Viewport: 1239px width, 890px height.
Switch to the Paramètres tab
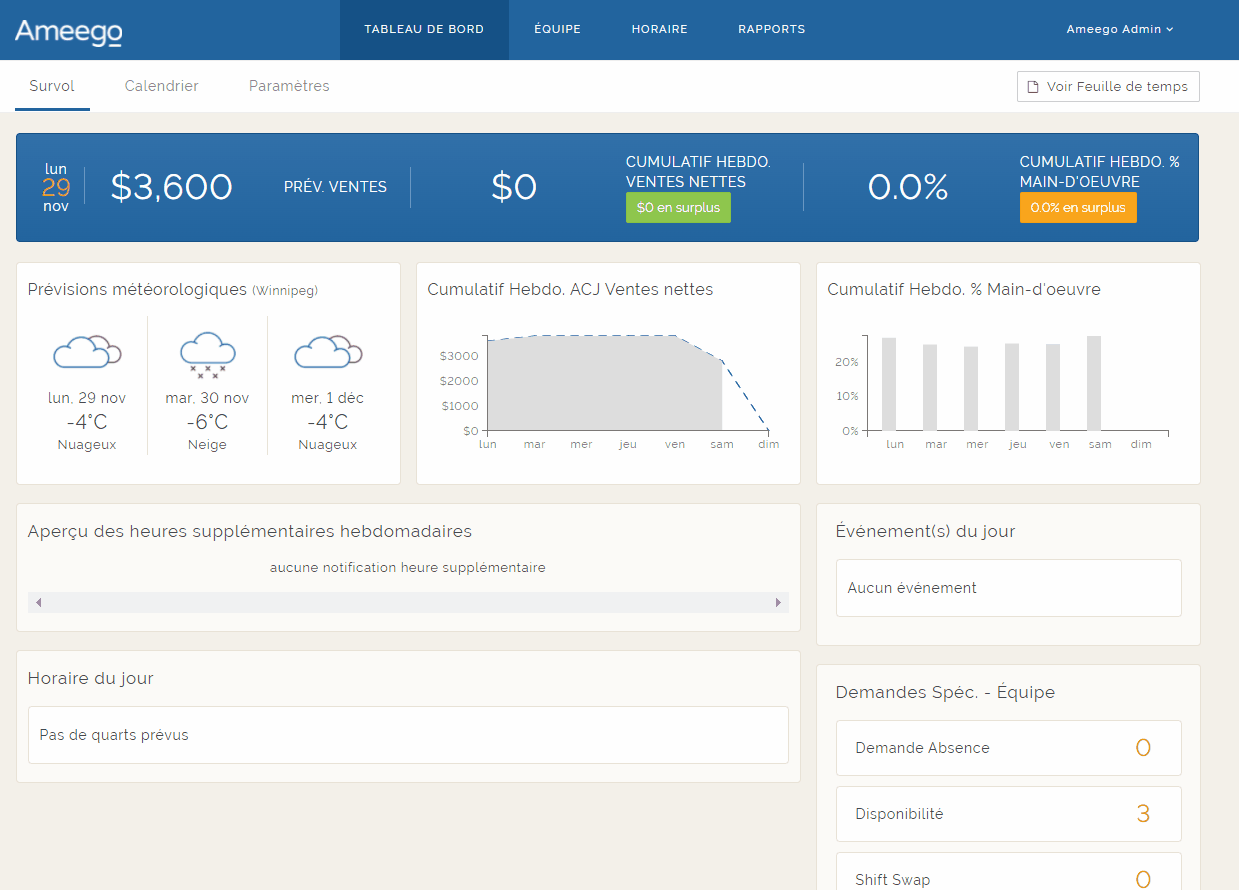[x=289, y=86]
